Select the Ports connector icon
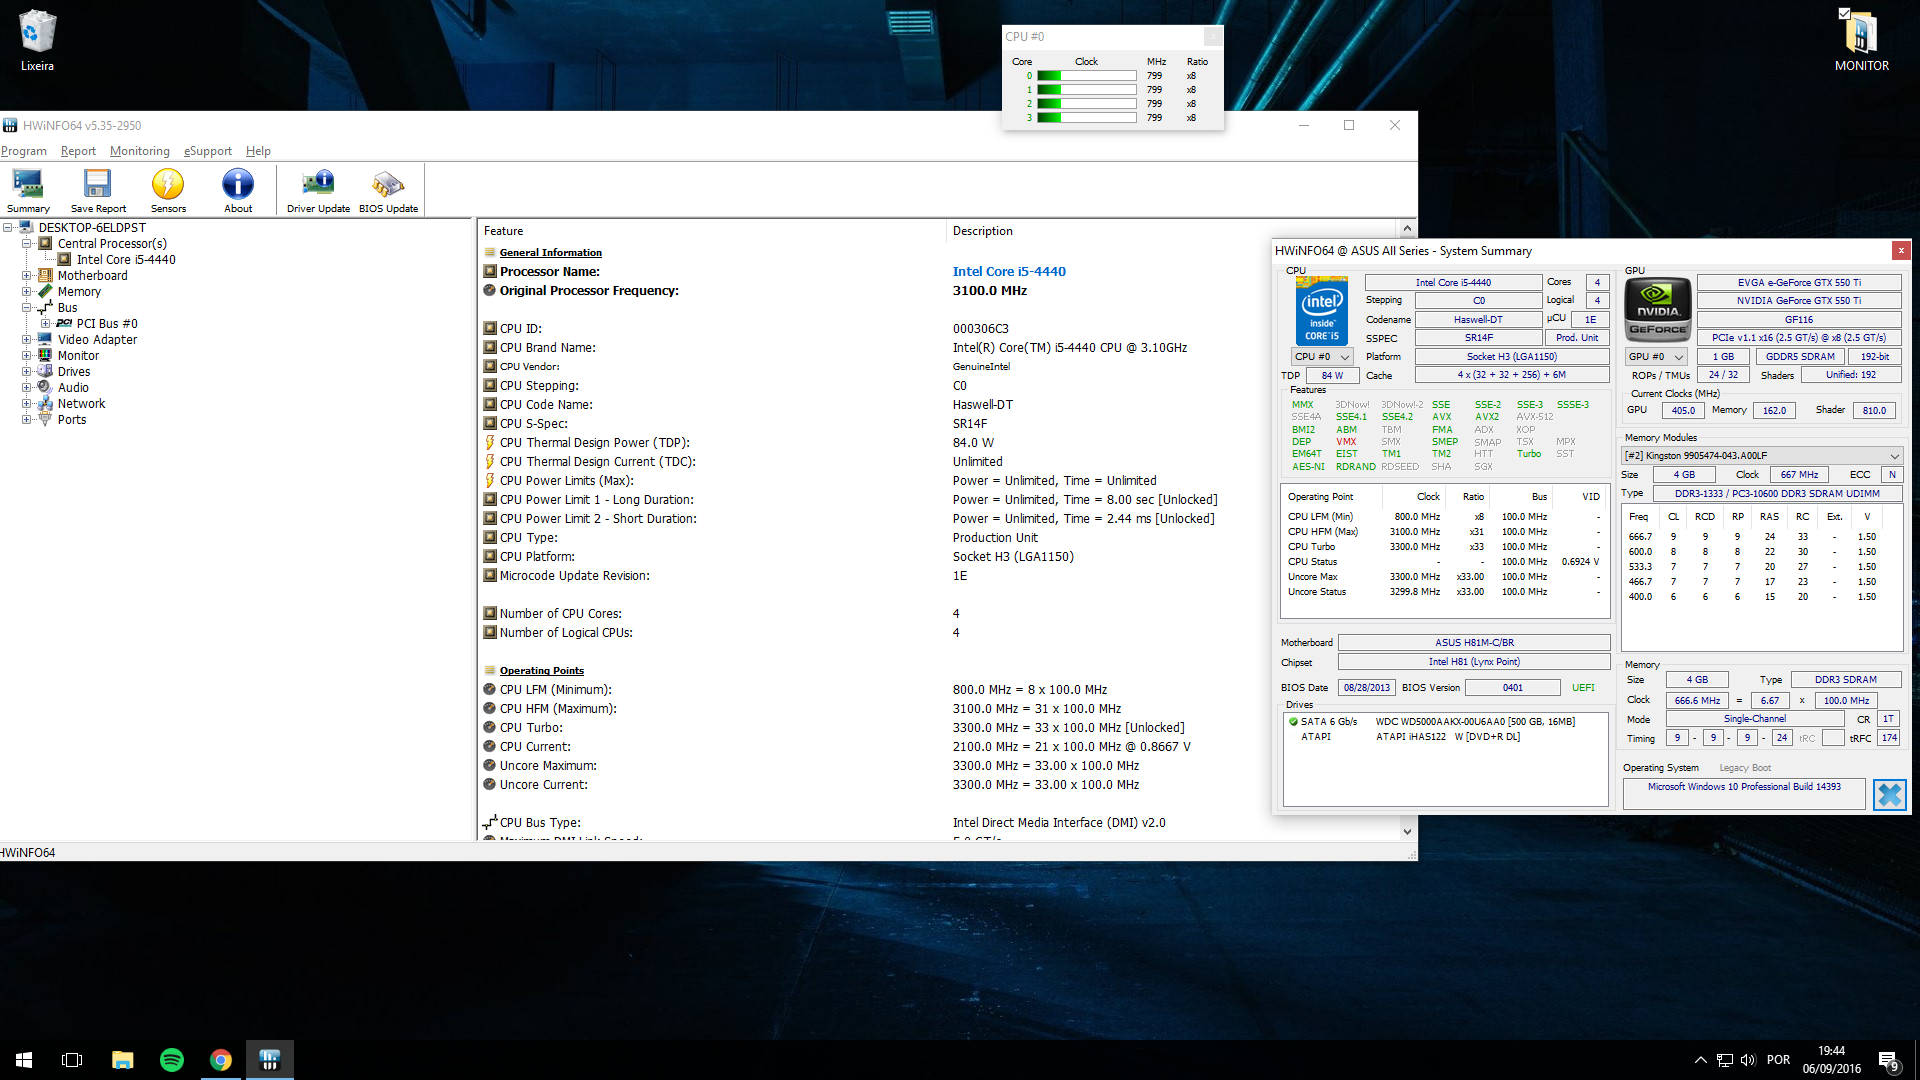This screenshot has width=1920, height=1080. pos(45,420)
